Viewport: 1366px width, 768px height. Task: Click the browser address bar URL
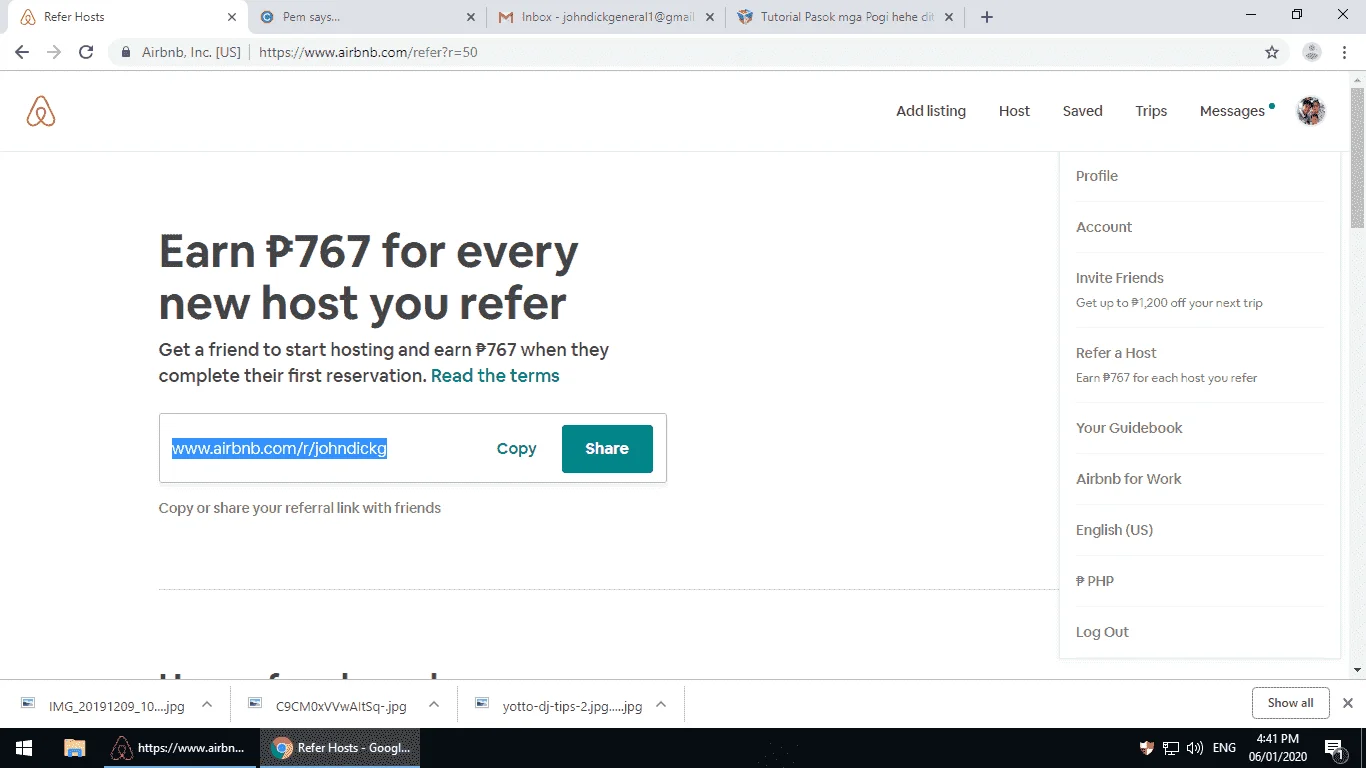click(x=368, y=52)
